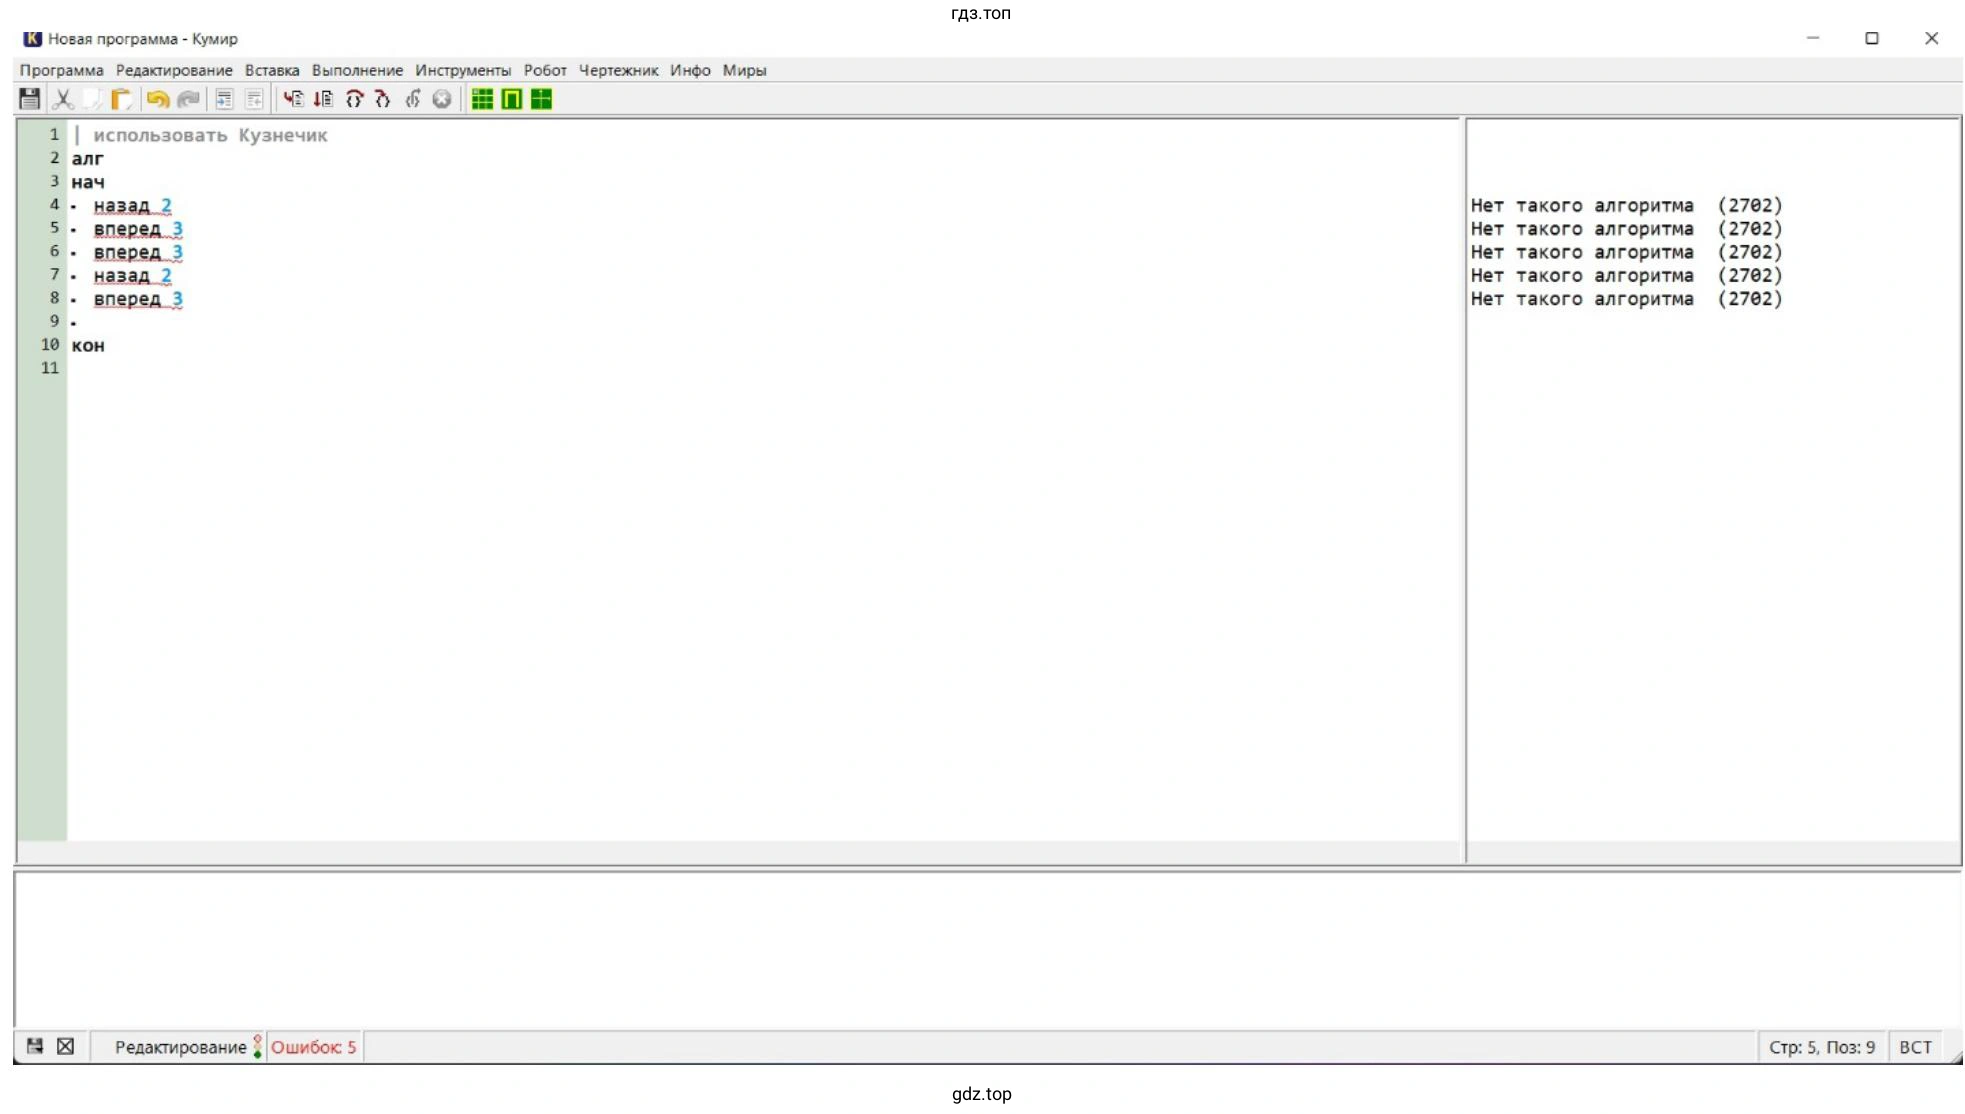Click the Ошибок: 5 status indicator

point(313,1047)
